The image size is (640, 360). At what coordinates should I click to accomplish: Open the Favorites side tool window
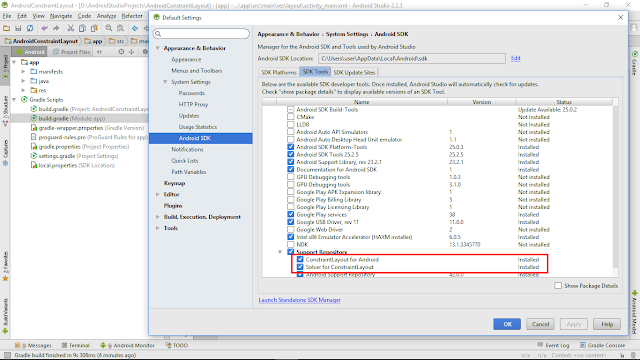[5, 267]
